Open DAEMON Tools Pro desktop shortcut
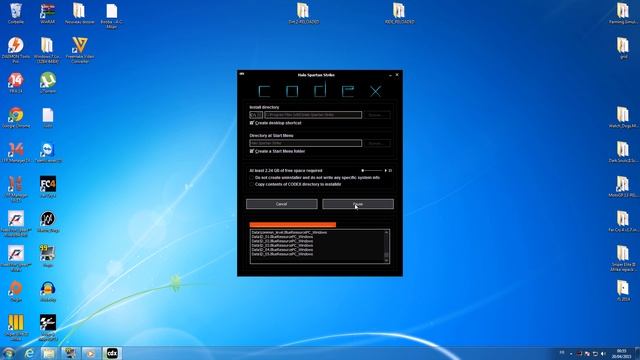 click(x=16, y=50)
